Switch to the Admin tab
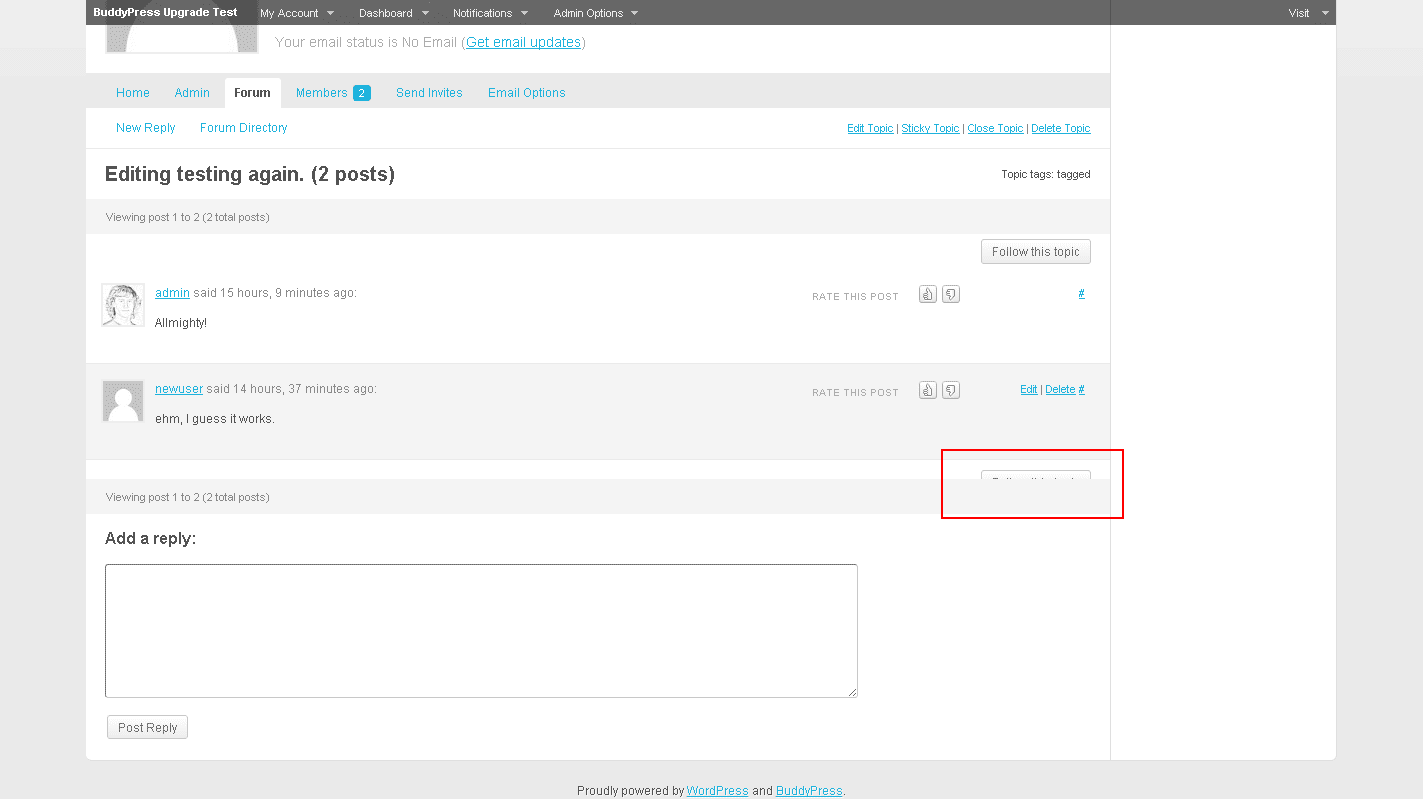The height and width of the screenshot is (799, 1423). 192,93
